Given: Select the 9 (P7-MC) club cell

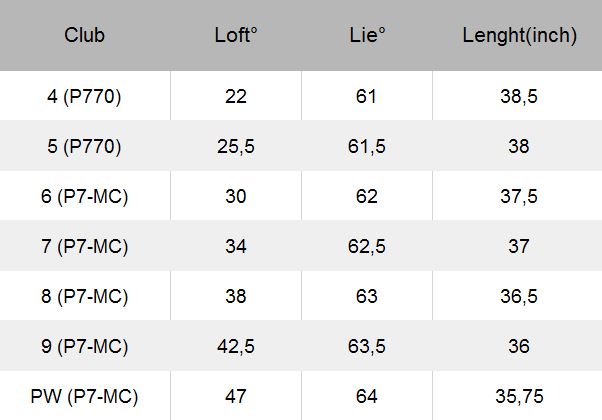Looking at the screenshot, I should pyautogui.click(x=84, y=346).
